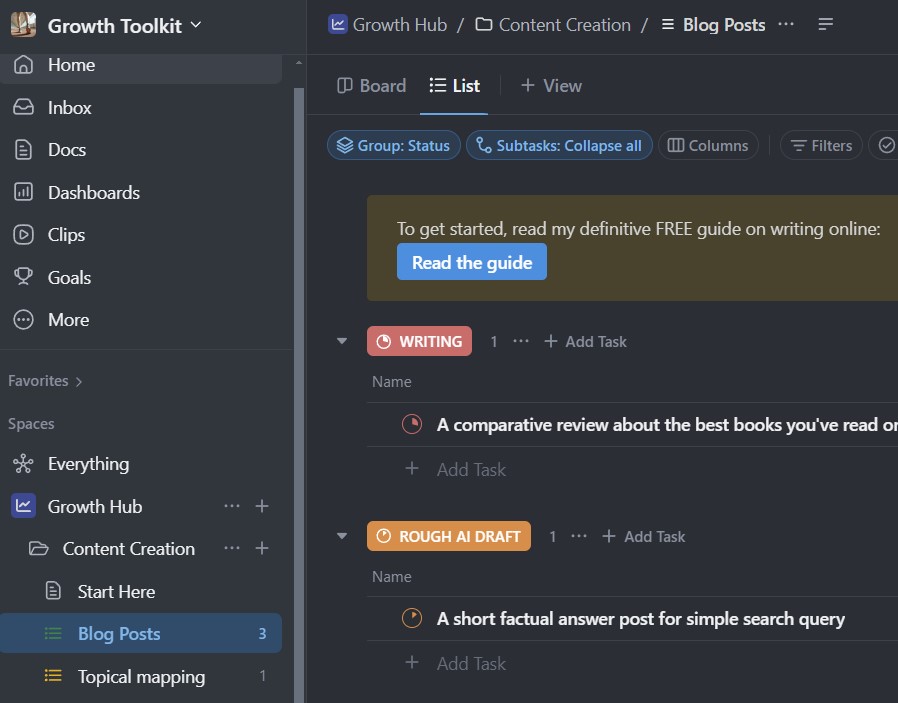The height and width of the screenshot is (703, 898).
Task: Open Topical mapping list in sidebar
Action: pos(141,677)
